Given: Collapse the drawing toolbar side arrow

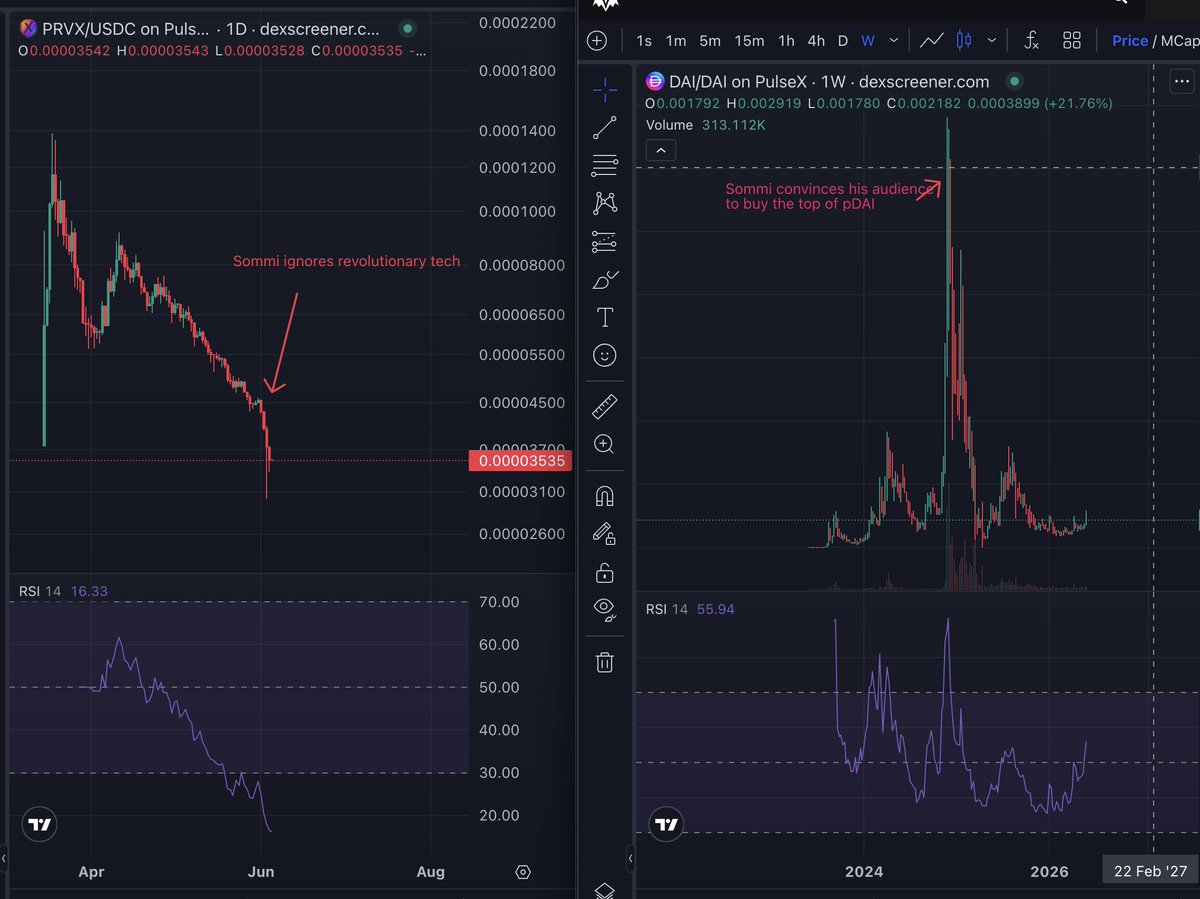Looking at the screenshot, I should point(630,858).
